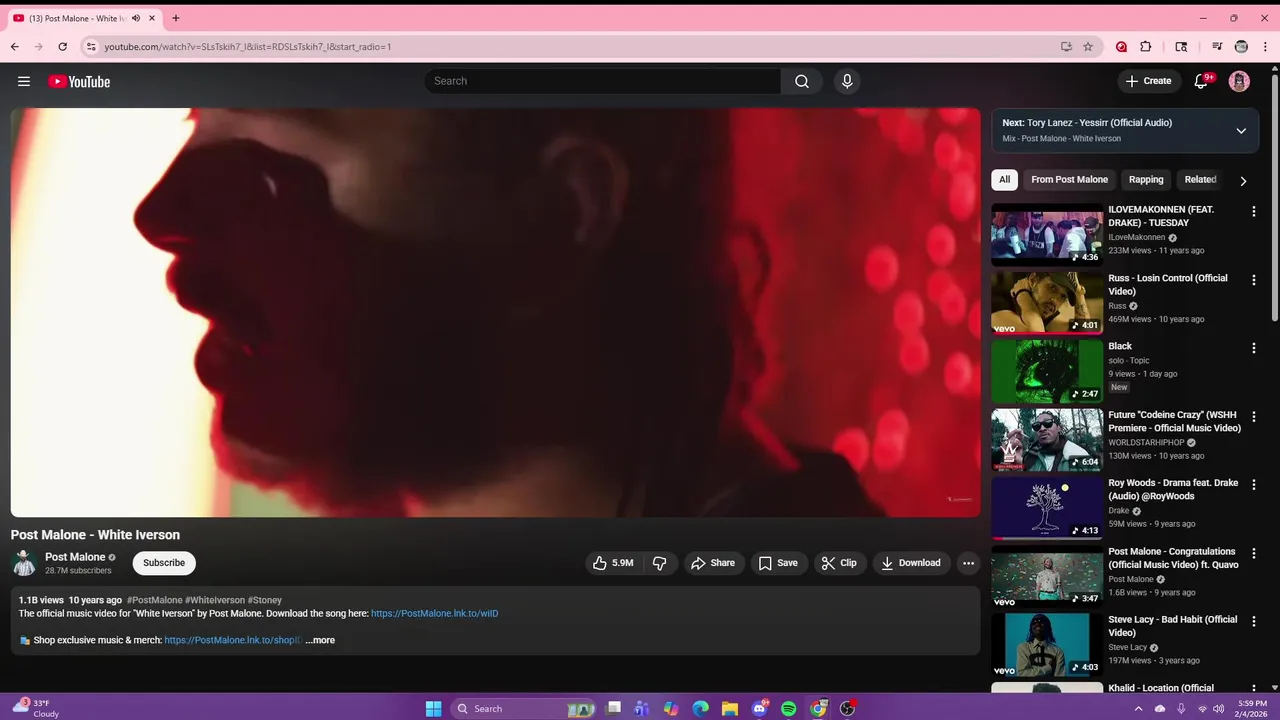This screenshot has width=1280, height=720.
Task: Select the Related filter chip
Action: coord(1200,179)
